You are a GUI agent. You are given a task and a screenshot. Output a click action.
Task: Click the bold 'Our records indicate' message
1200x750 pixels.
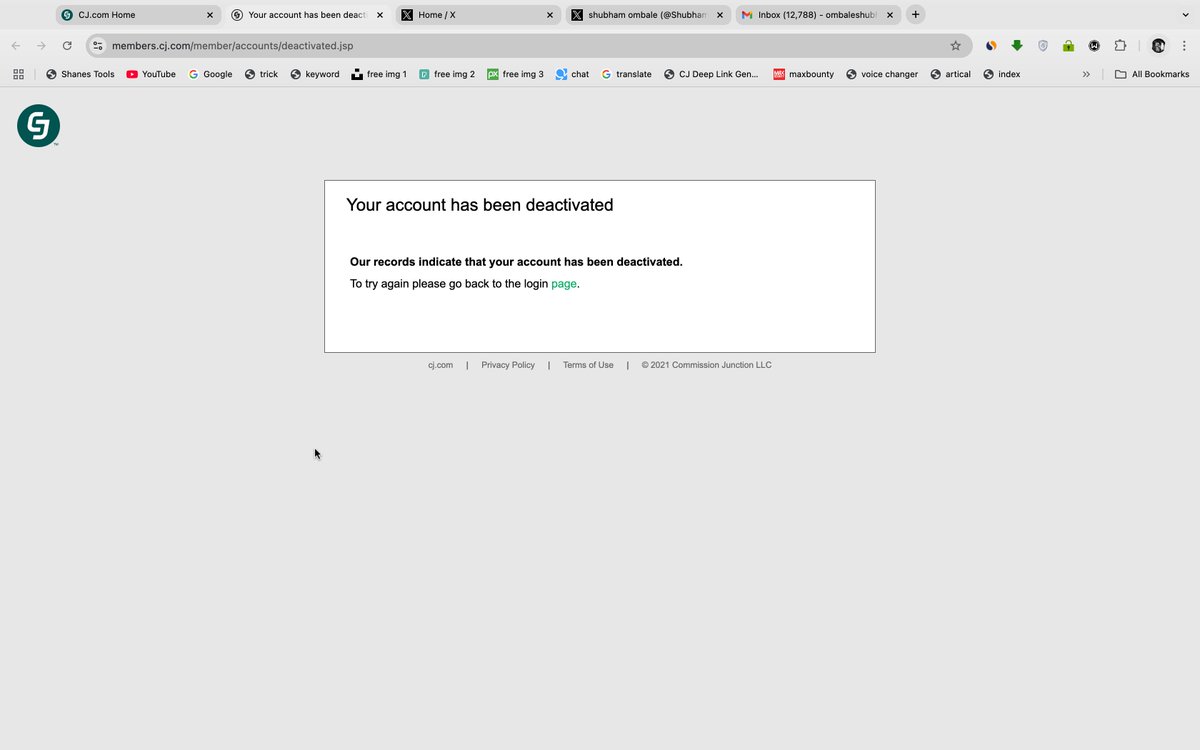(516, 262)
